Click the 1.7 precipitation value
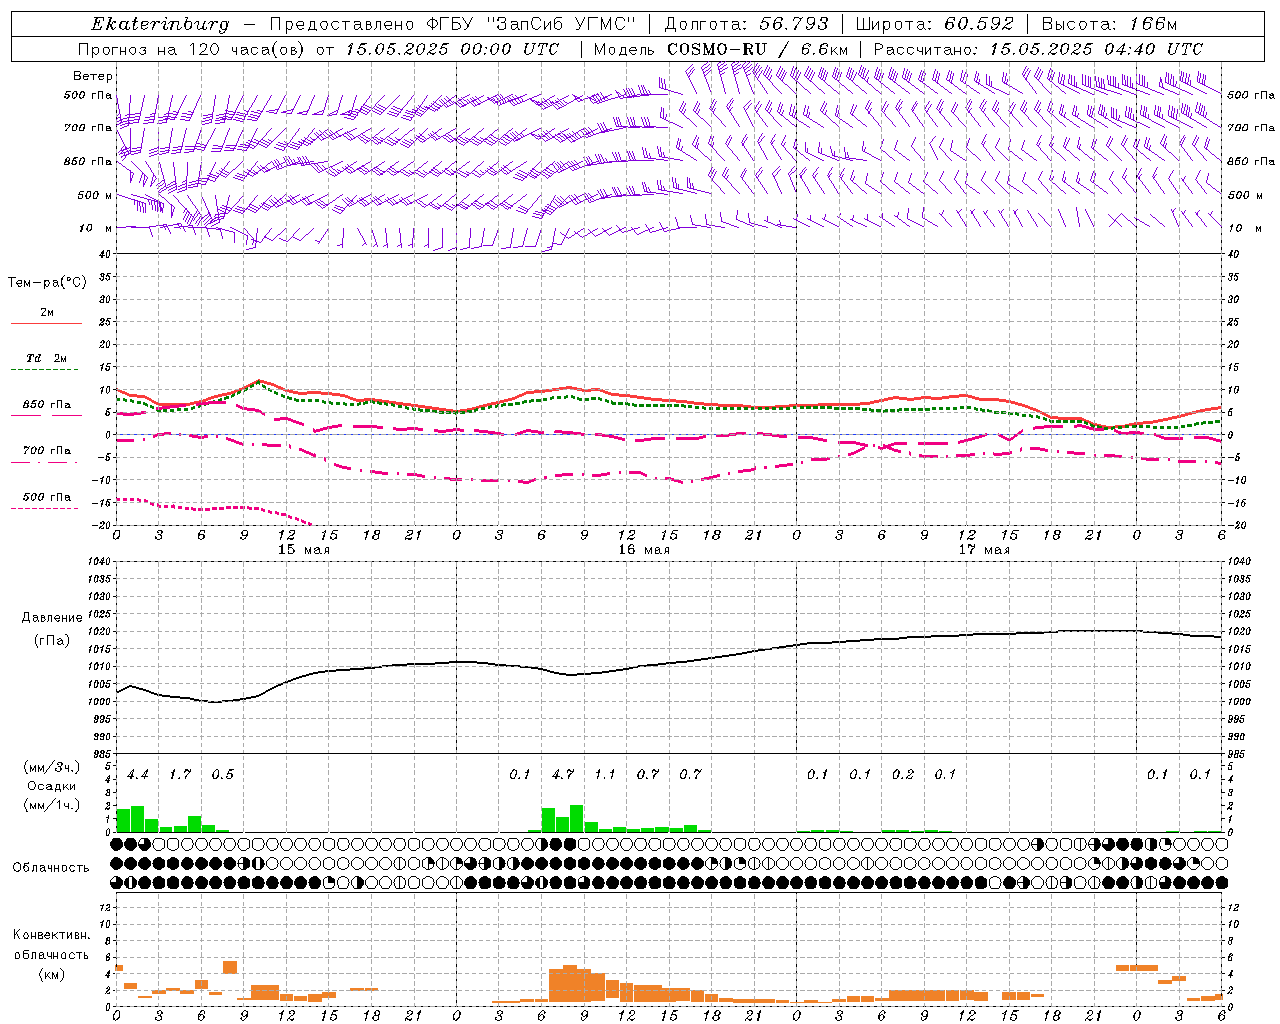 (180, 774)
